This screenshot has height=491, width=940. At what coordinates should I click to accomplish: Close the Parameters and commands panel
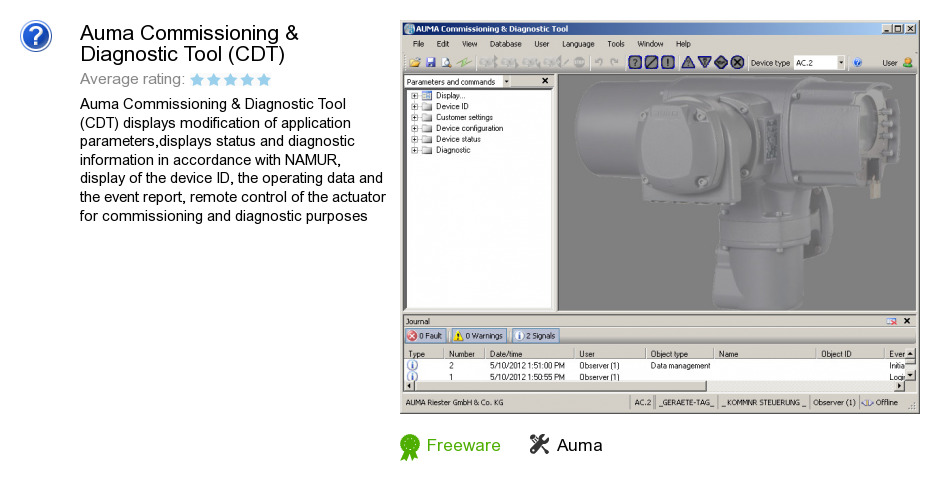click(x=545, y=81)
